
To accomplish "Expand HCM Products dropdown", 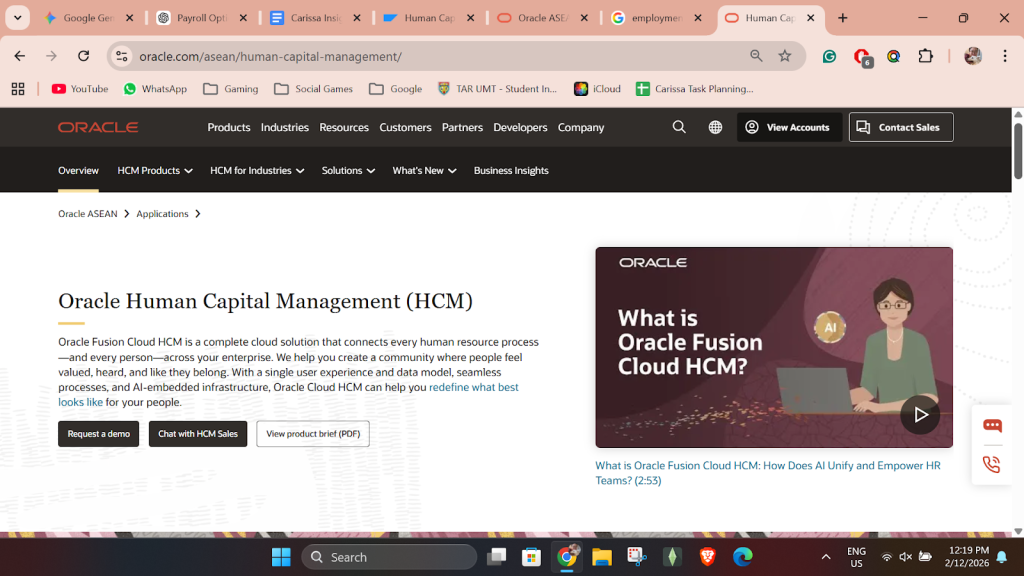I will [x=155, y=170].
